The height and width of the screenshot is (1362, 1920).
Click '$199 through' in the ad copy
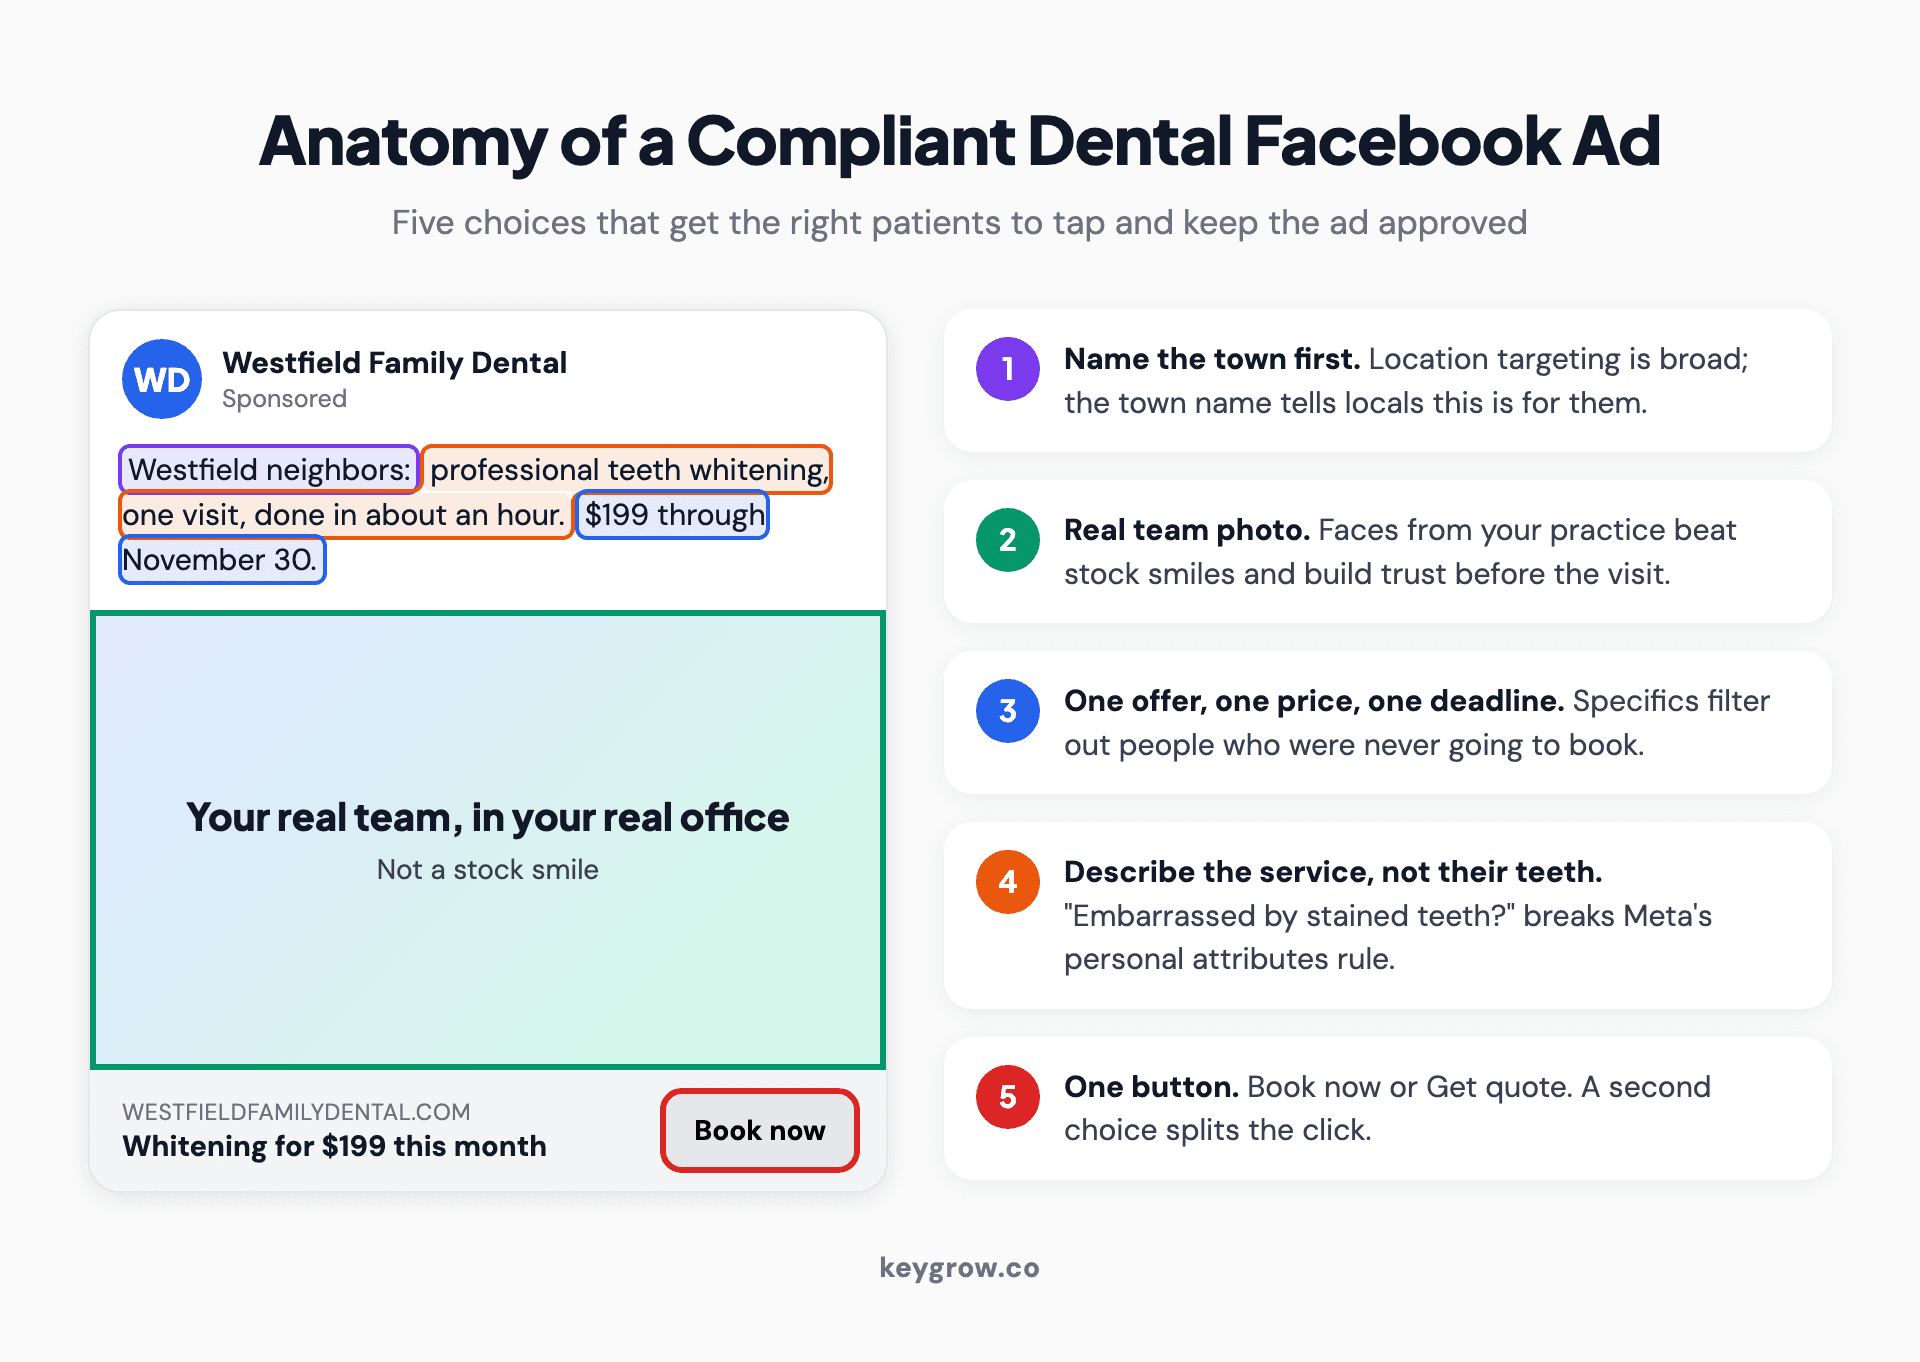(673, 515)
